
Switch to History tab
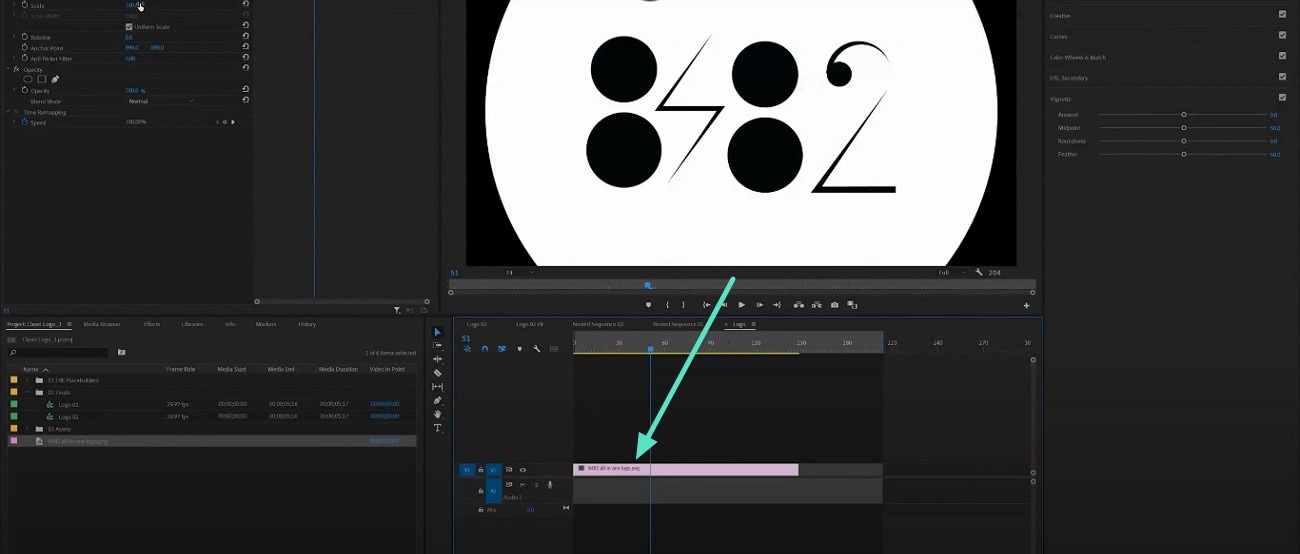click(x=307, y=324)
